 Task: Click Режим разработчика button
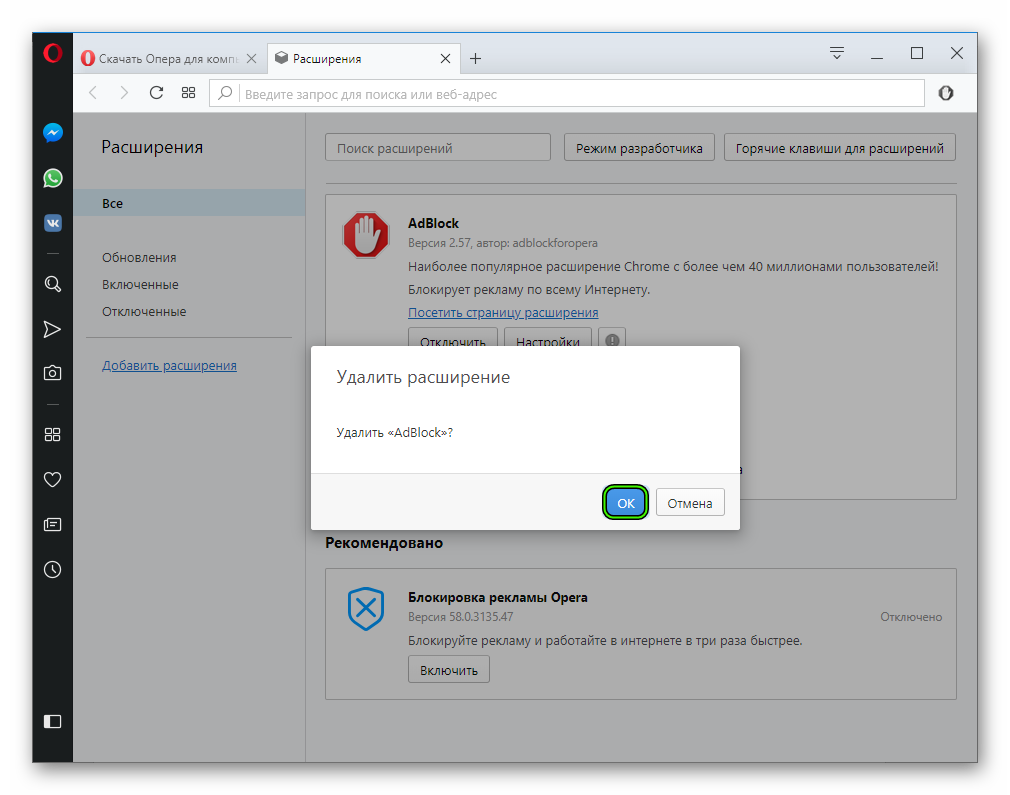pos(639,148)
